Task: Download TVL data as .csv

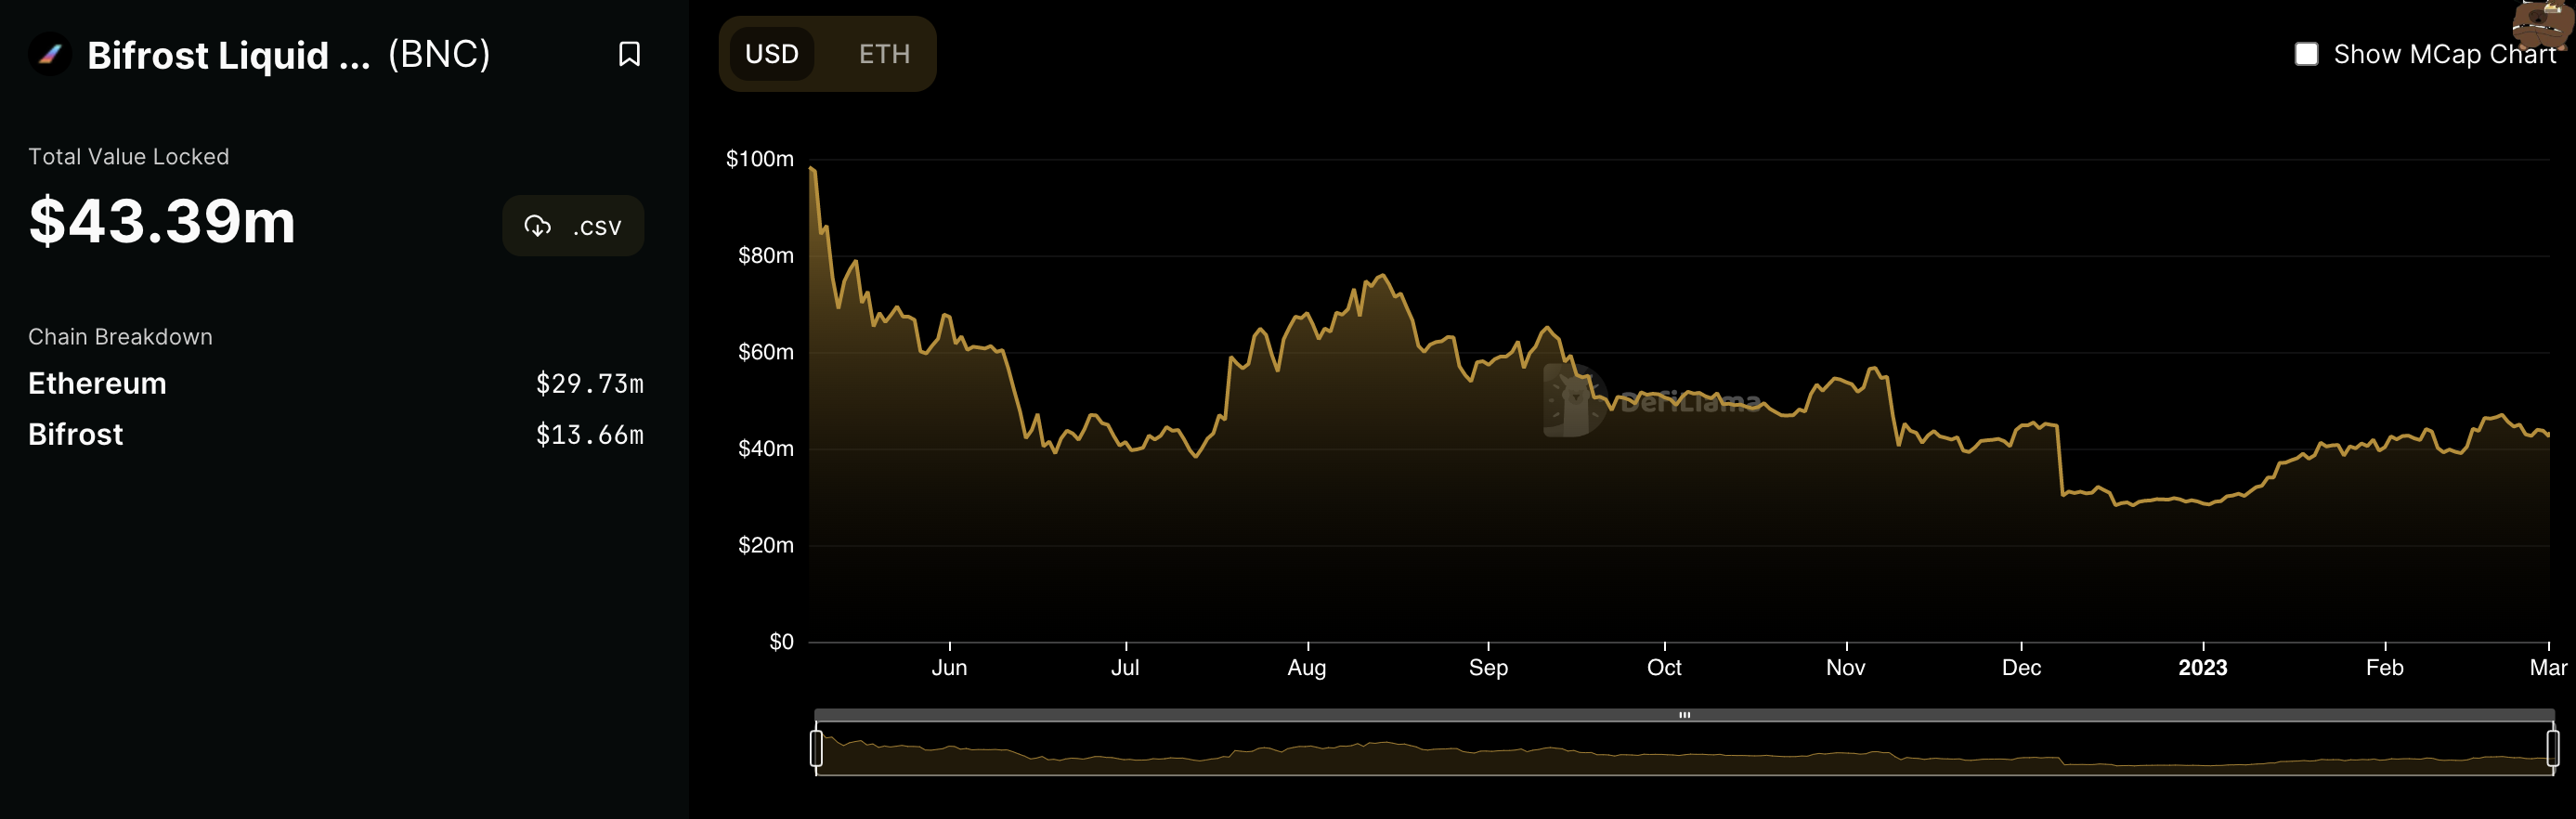Action: pyautogui.click(x=573, y=226)
